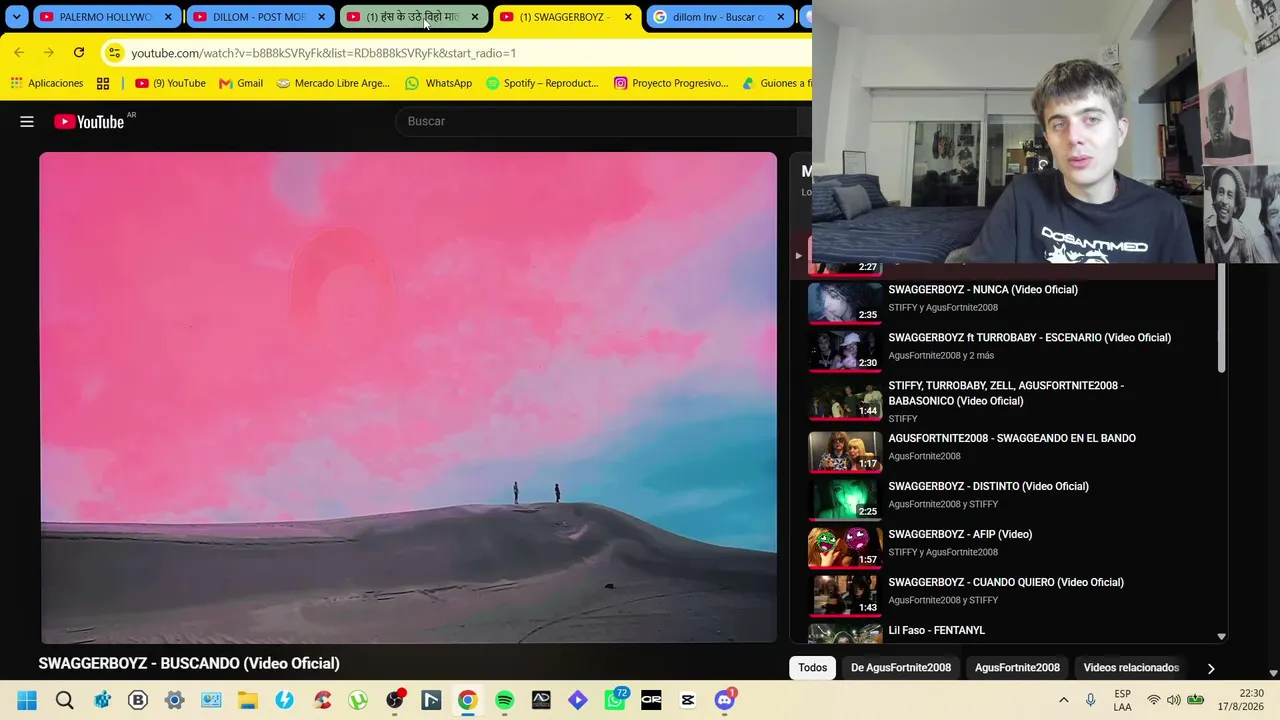Show more filter chips with right arrow
Image resolution: width=1280 pixels, height=720 pixels.
point(1211,668)
